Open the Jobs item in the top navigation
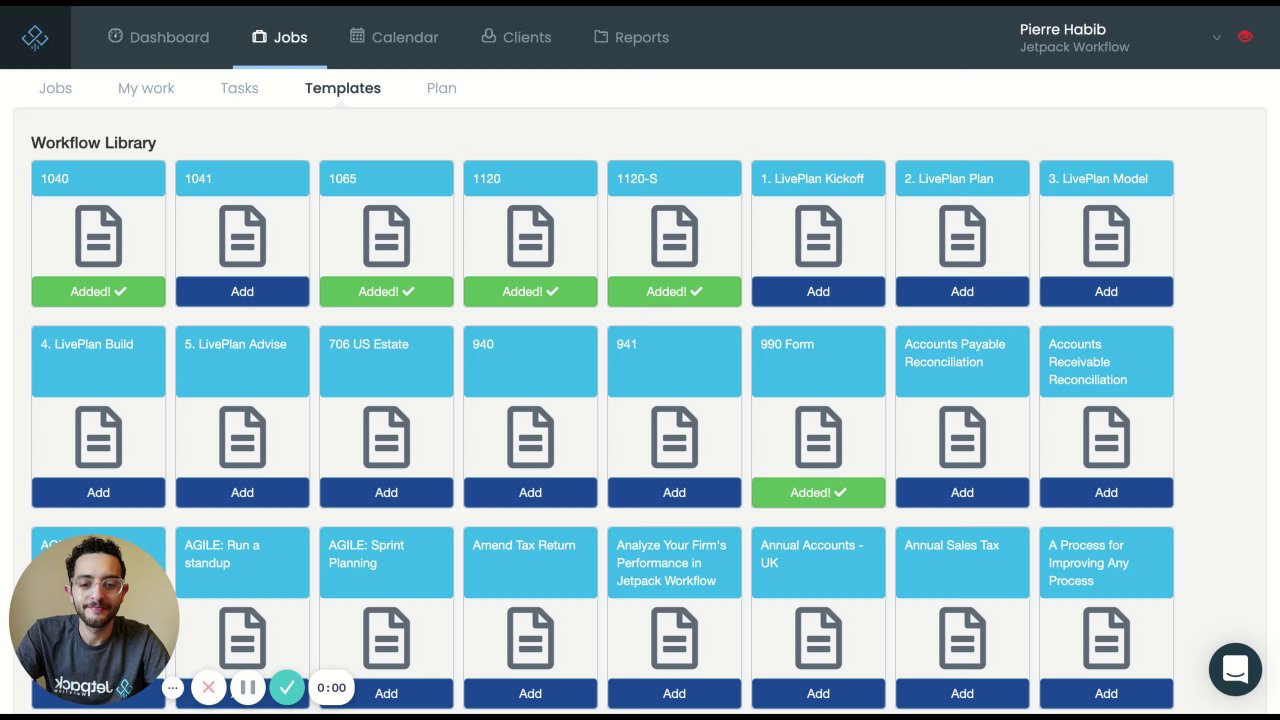This screenshot has height=720, width=1280. 280,37
